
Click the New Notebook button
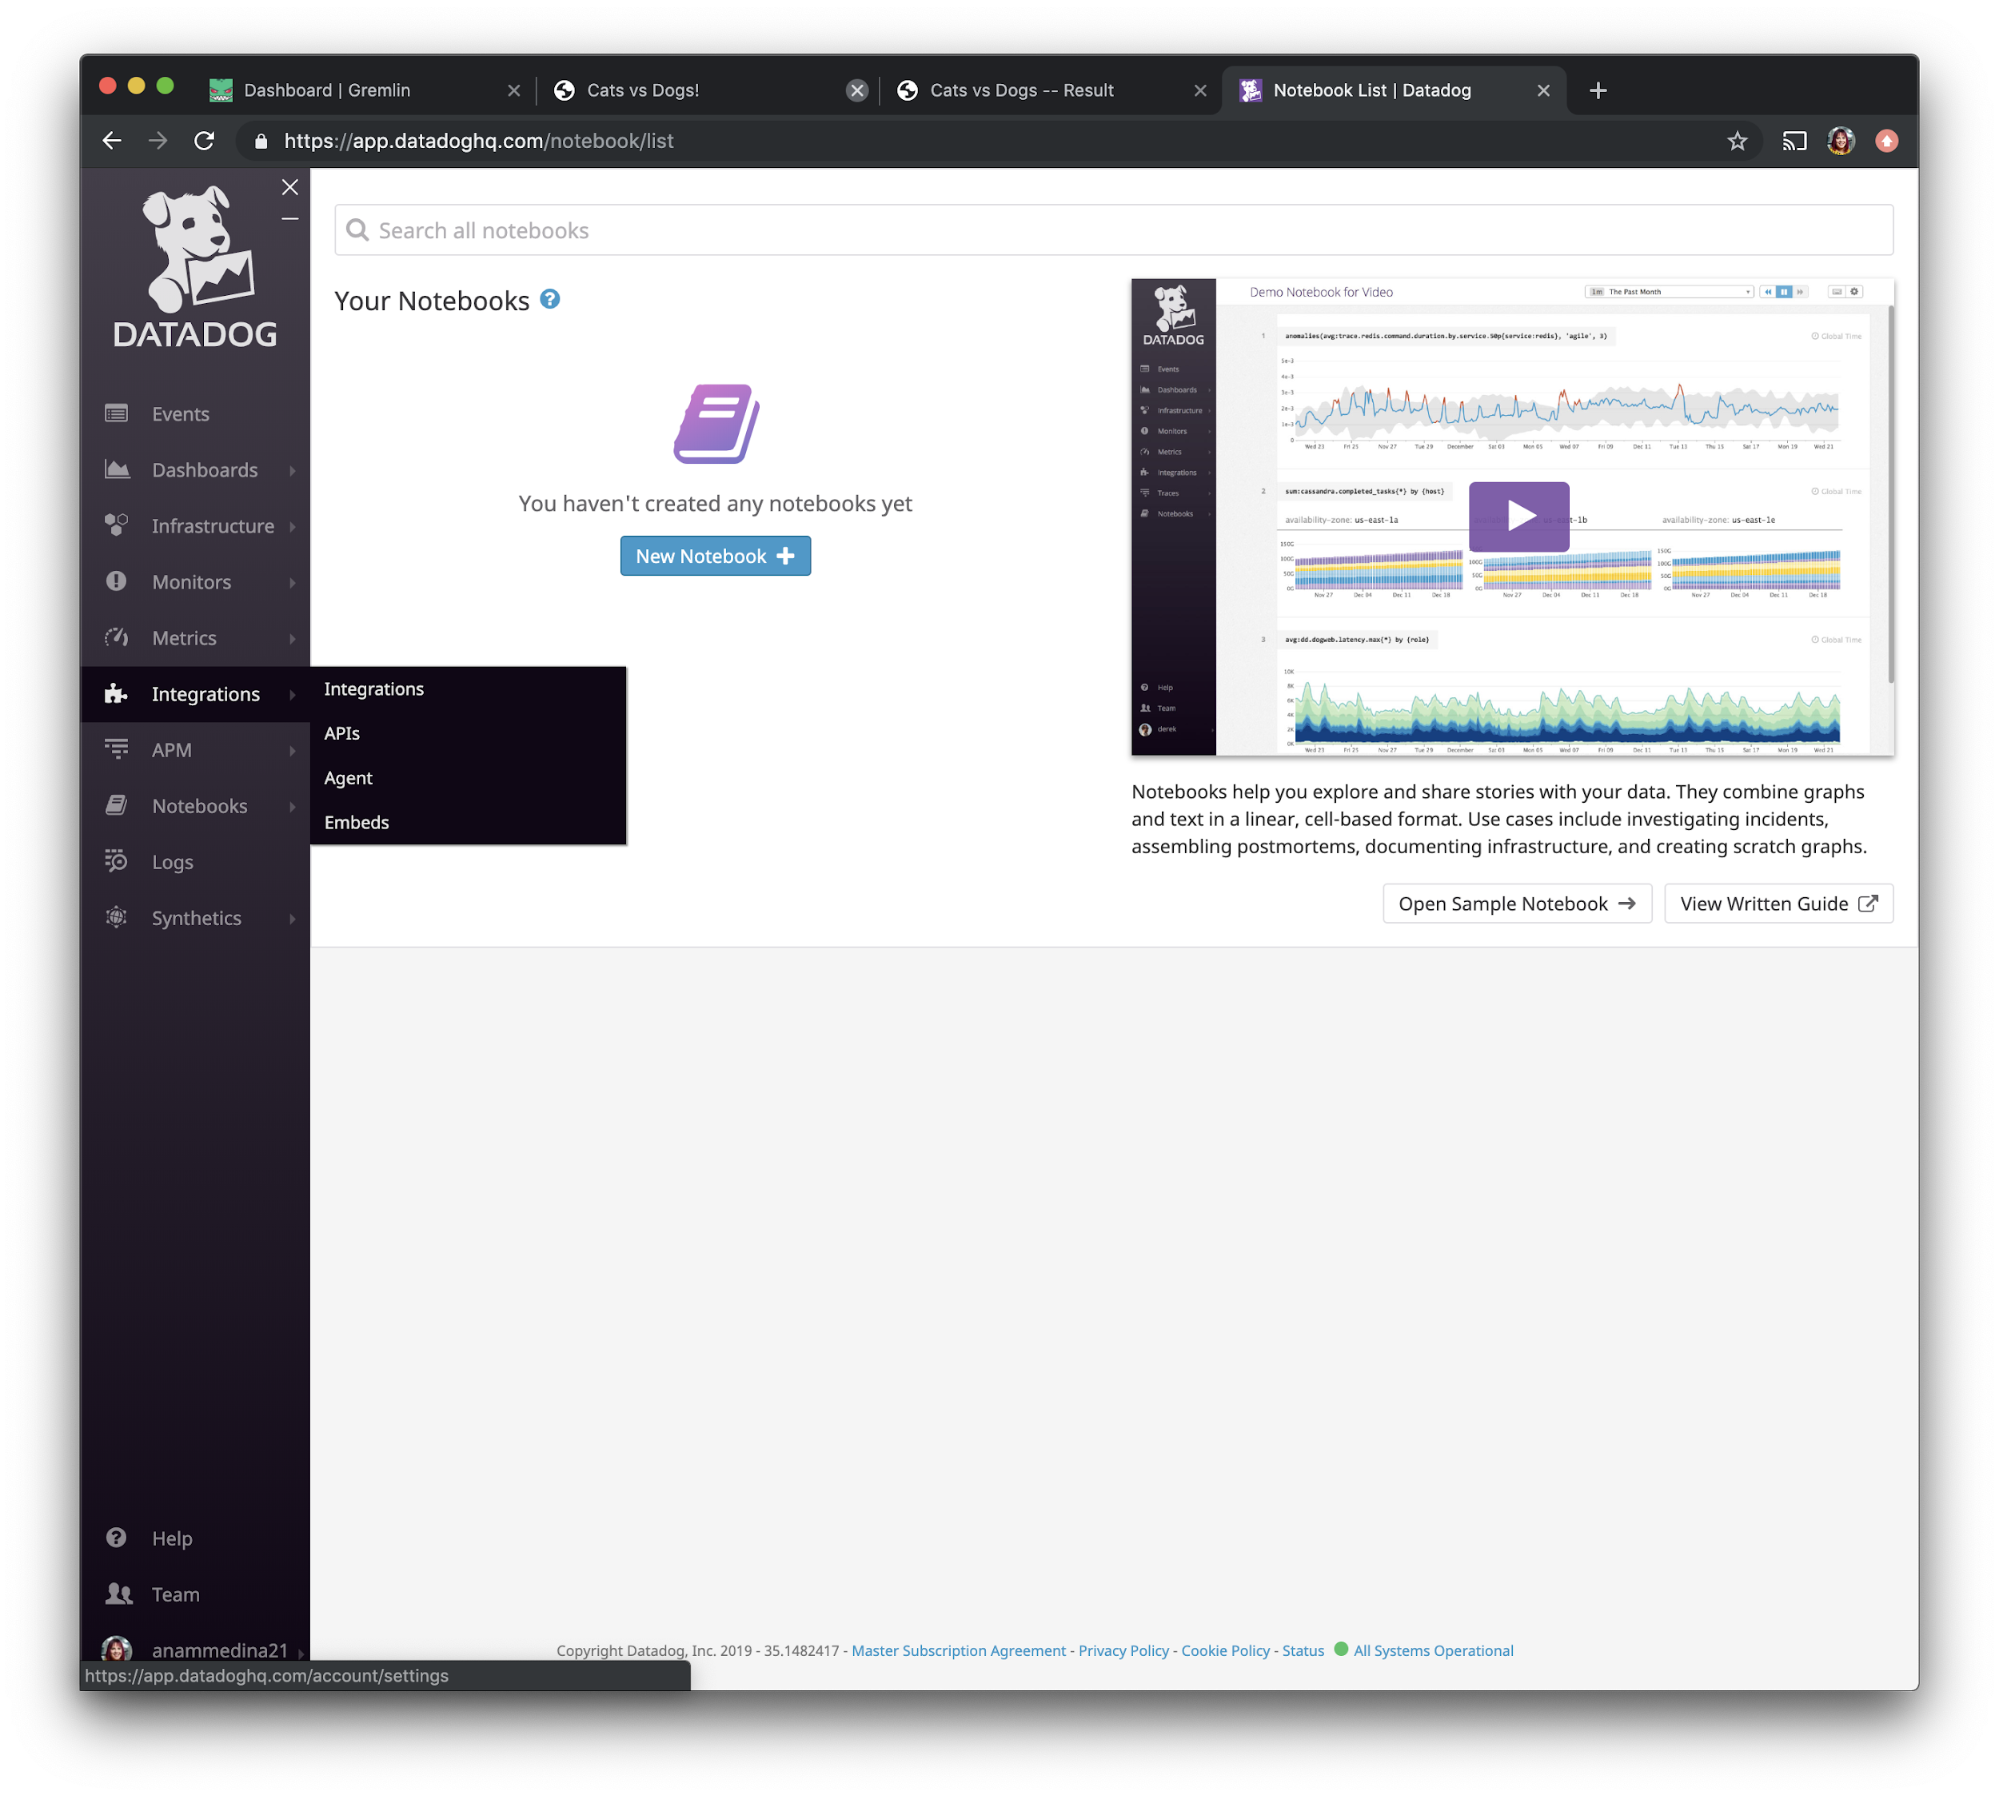[714, 555]
